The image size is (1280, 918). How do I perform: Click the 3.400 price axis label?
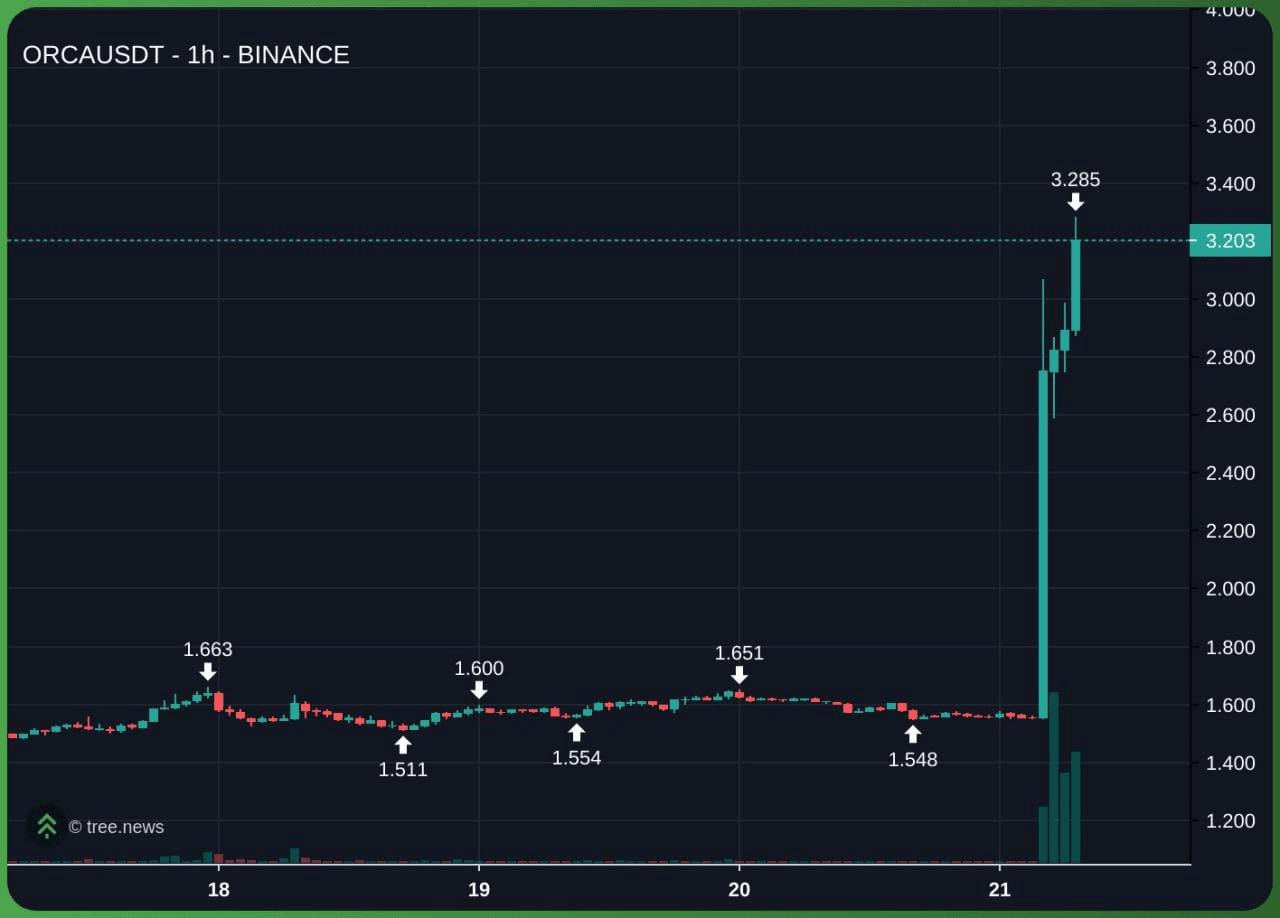1230,184
